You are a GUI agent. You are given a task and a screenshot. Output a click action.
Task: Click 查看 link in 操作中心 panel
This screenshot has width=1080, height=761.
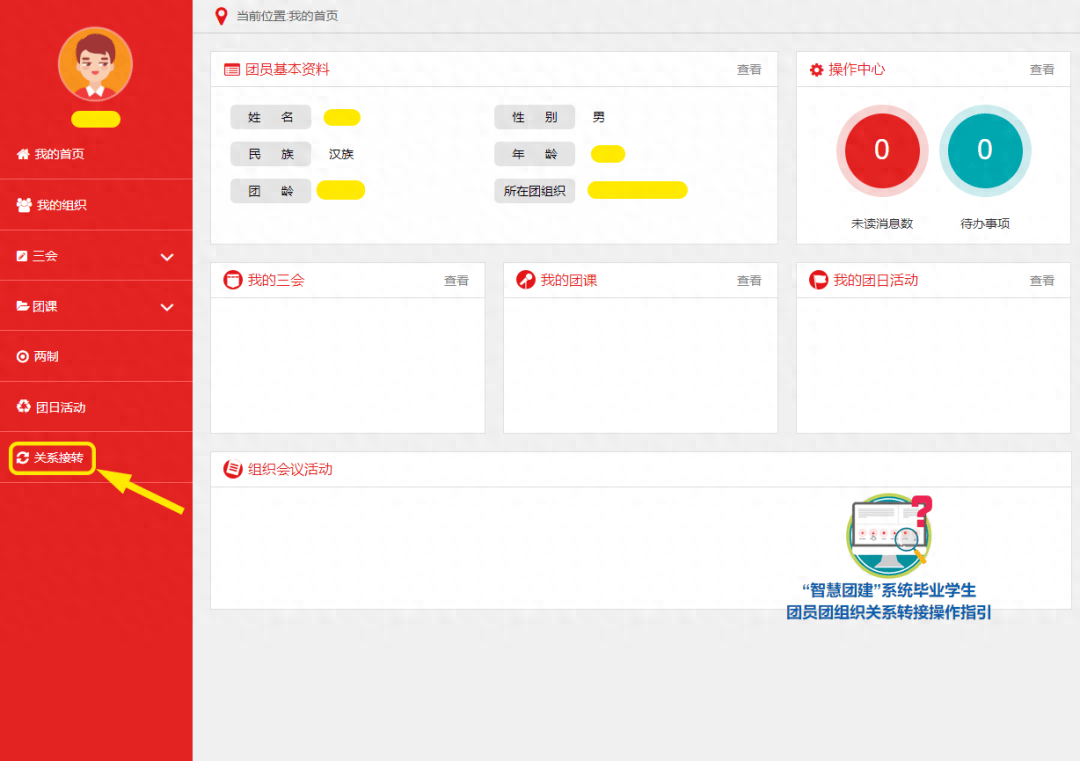[1042, 70]
